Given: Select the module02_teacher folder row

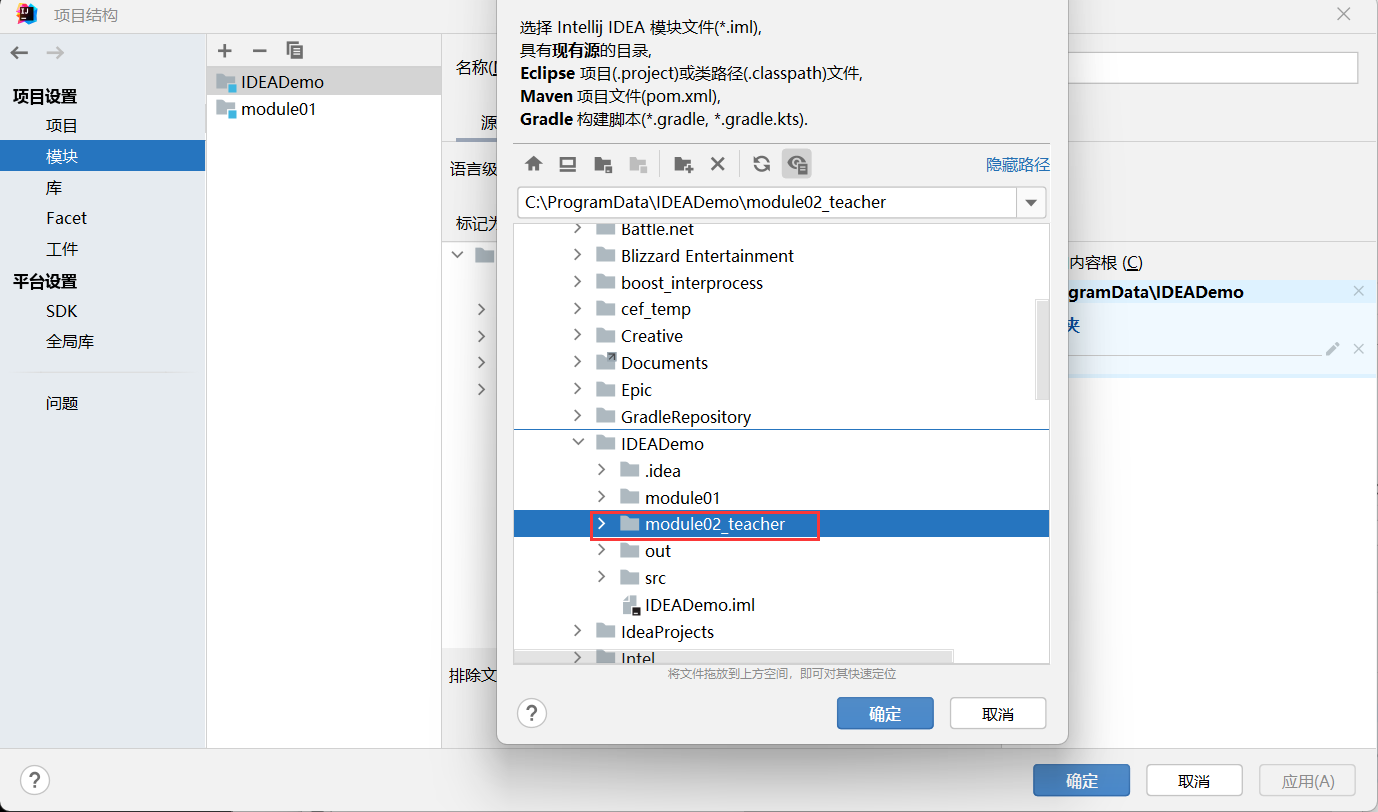Looking at the screenshot, I should (781, 523).
